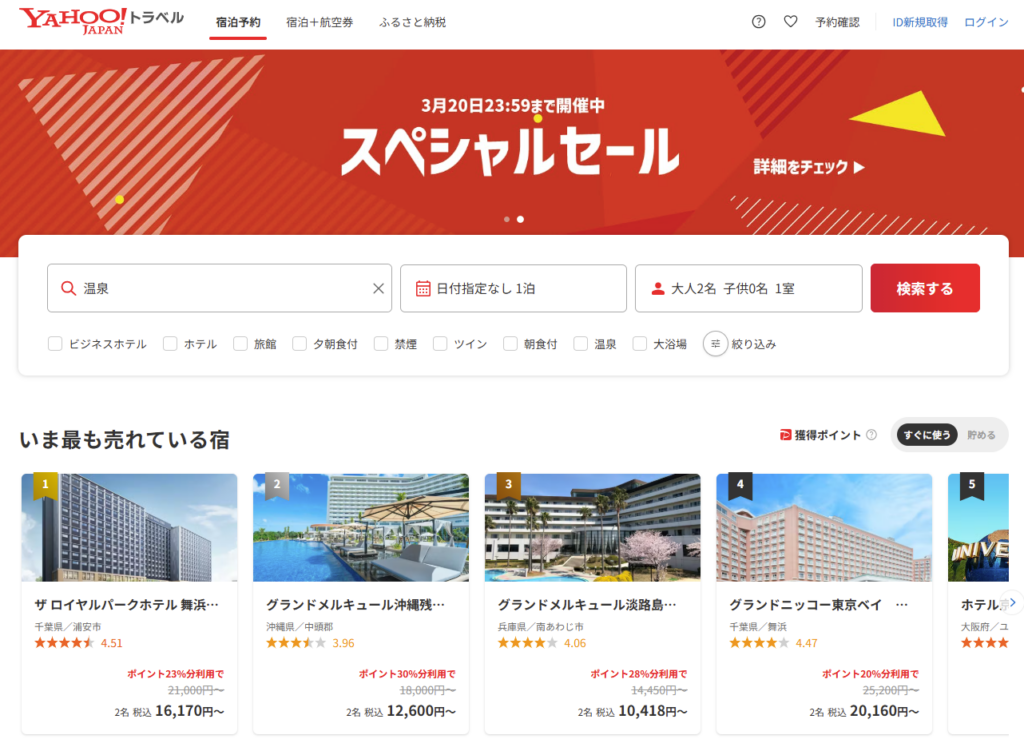Screen dimensions: 1024x751
Task: Click the magnifier icon in search box
Action: coord(68,289)
